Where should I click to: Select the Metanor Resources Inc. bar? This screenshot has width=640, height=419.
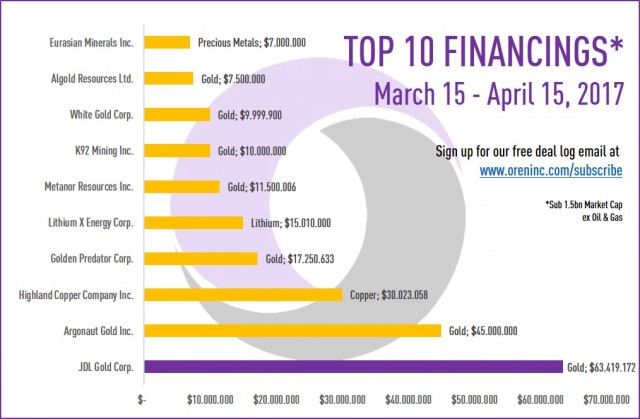[x=182, y=187]
